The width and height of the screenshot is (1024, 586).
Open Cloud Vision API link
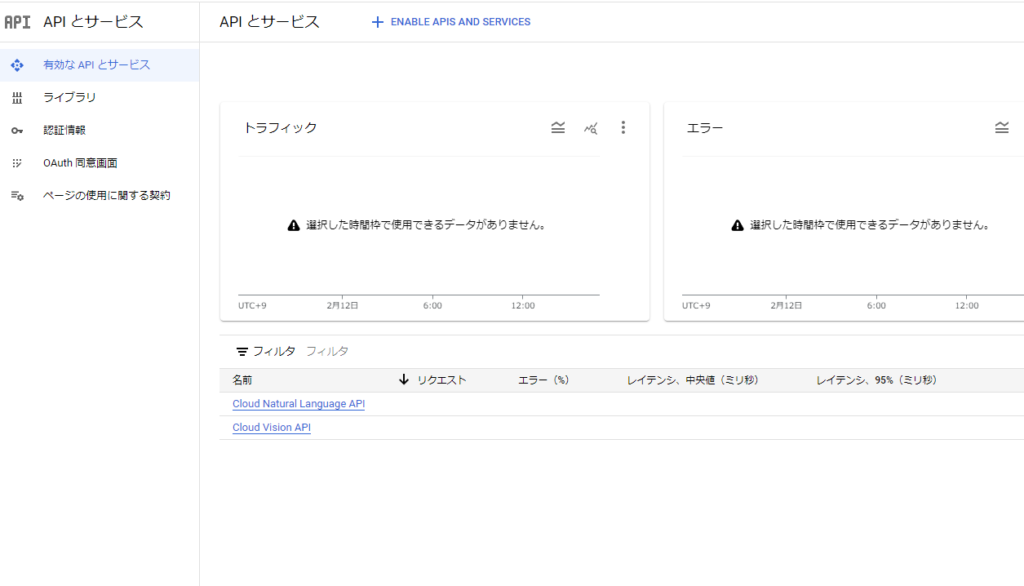point(272,427)
